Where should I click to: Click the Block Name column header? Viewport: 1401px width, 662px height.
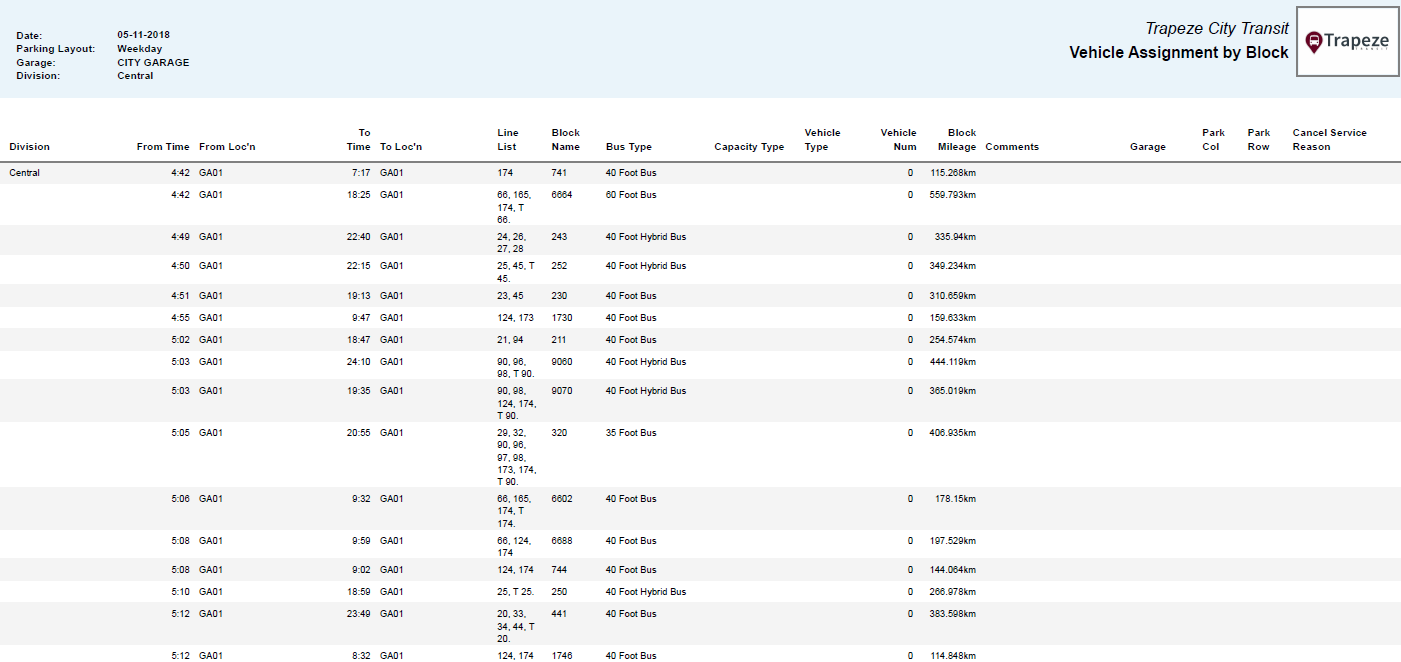pyautogui.click(x=565, y=139)
